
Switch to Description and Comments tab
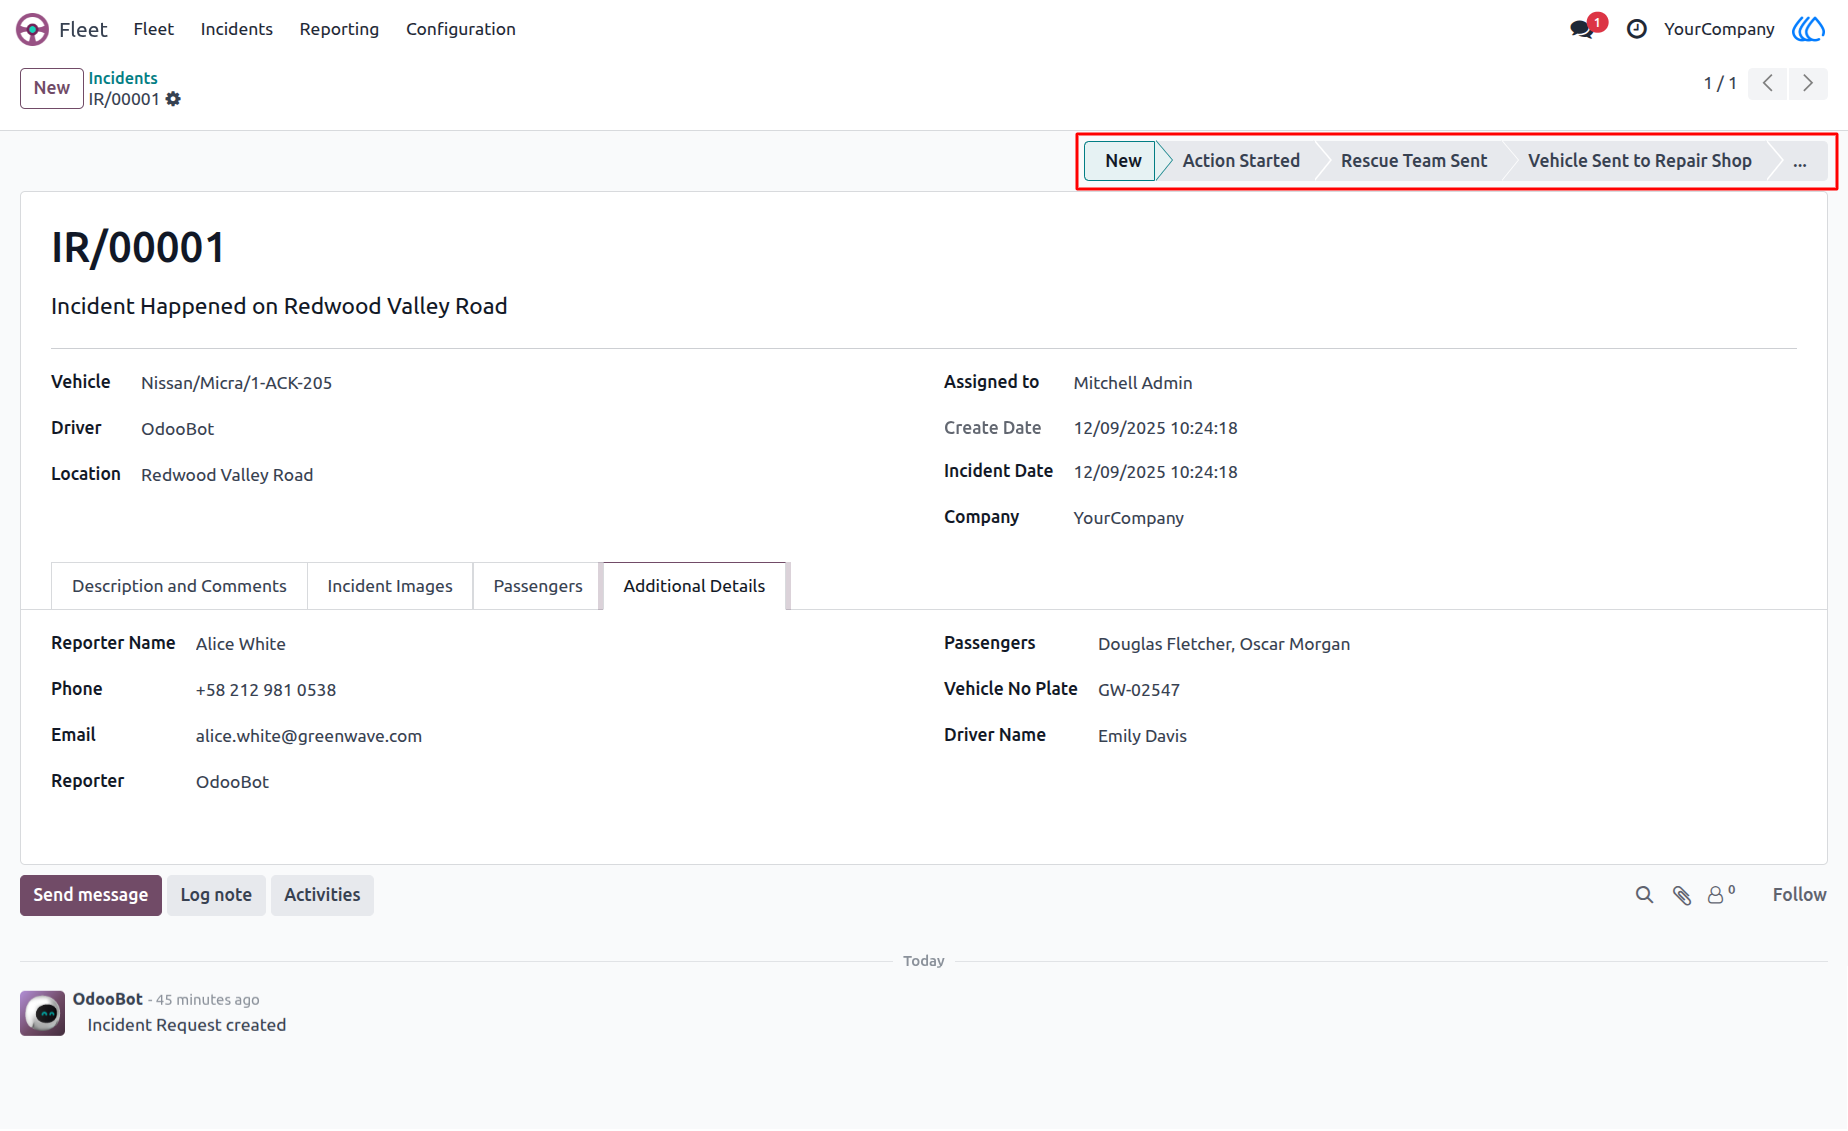[x=179, y=586]
